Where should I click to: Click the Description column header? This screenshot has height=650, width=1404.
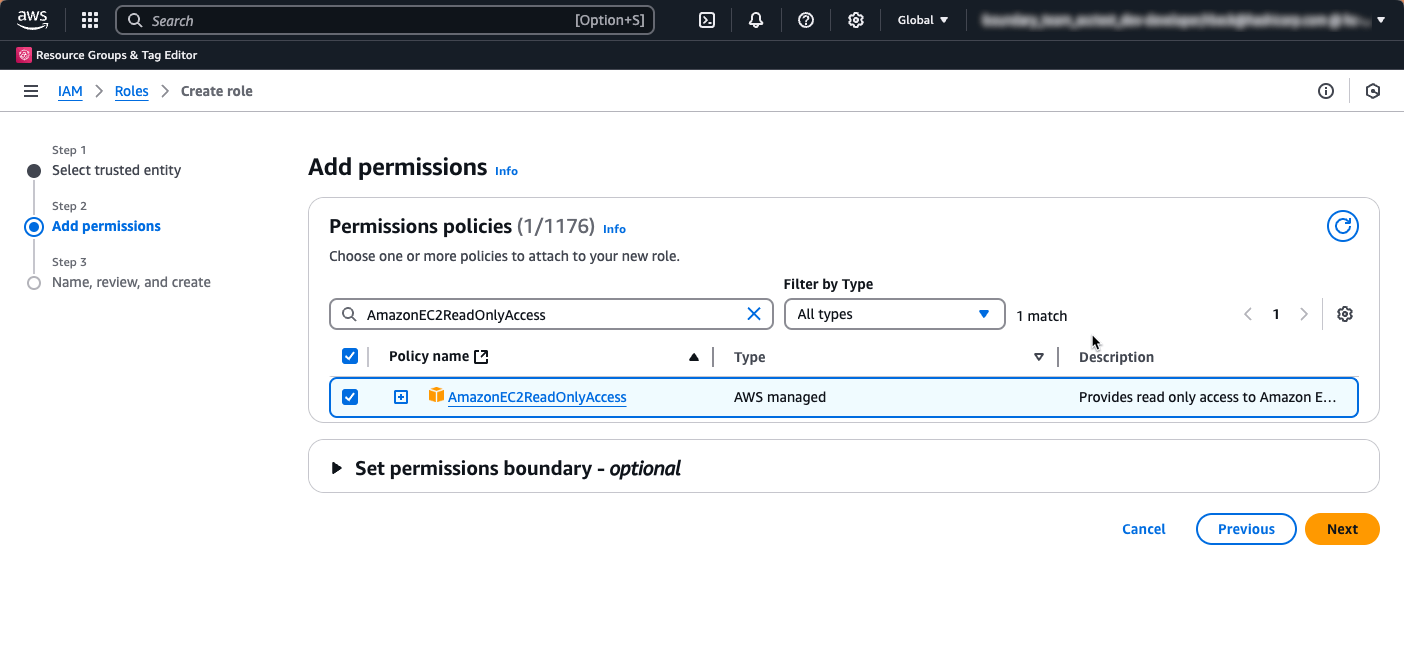(1116, 357)
